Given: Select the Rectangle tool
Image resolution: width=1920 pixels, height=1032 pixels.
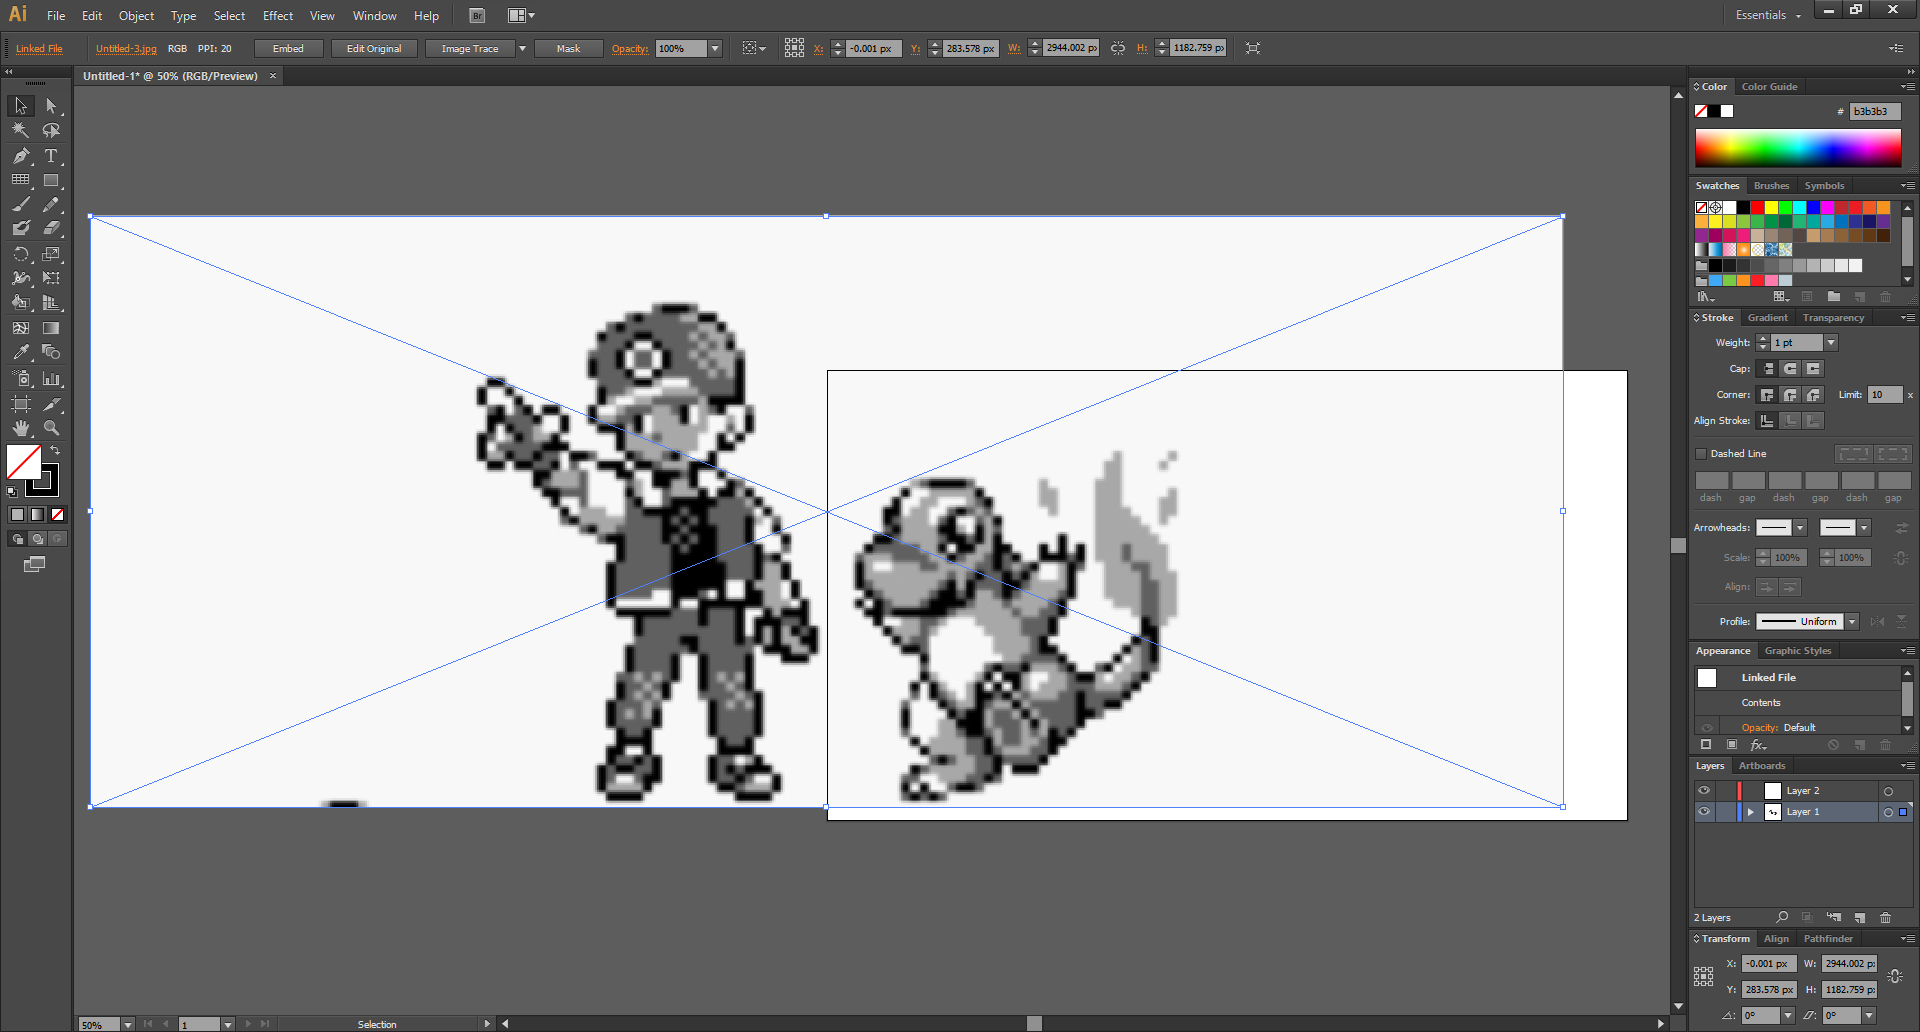Looking at the screenshot, I should click(51, 180).
